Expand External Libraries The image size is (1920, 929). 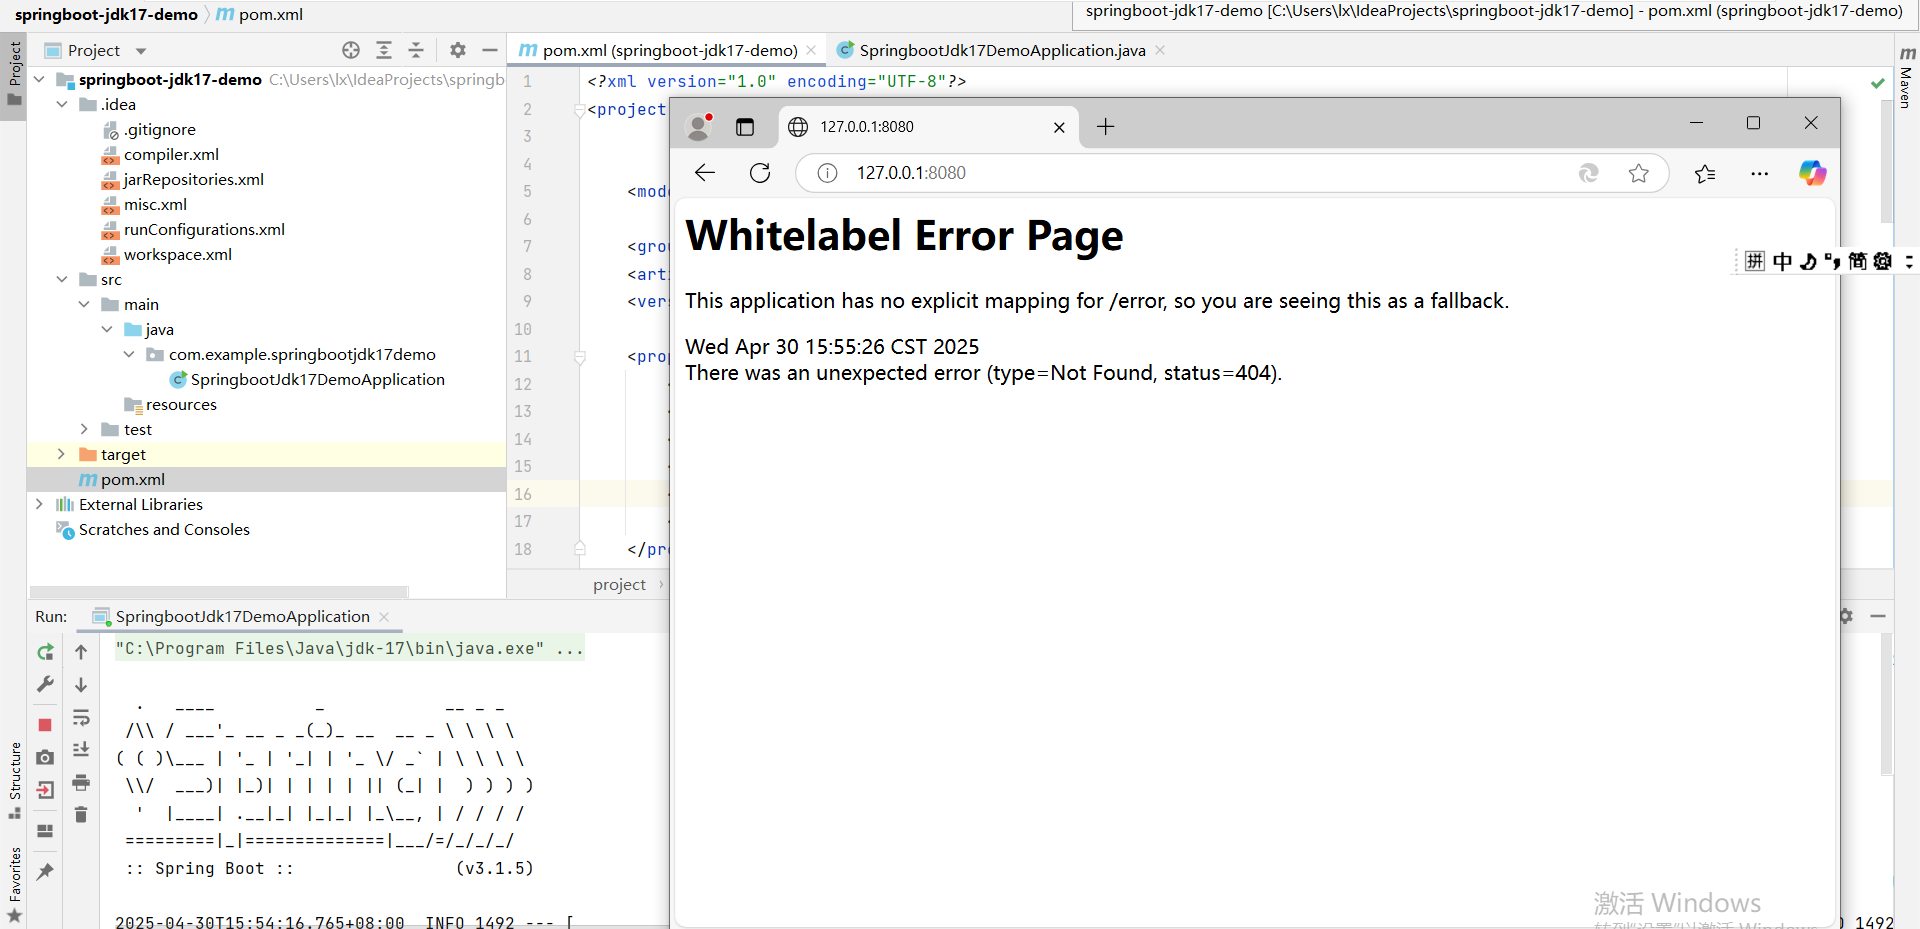39,504
